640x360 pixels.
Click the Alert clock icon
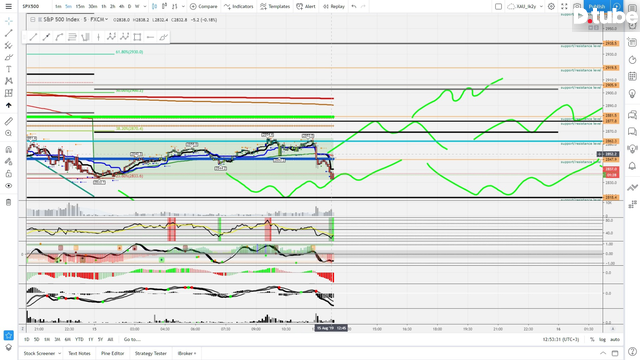click(306, 7)
